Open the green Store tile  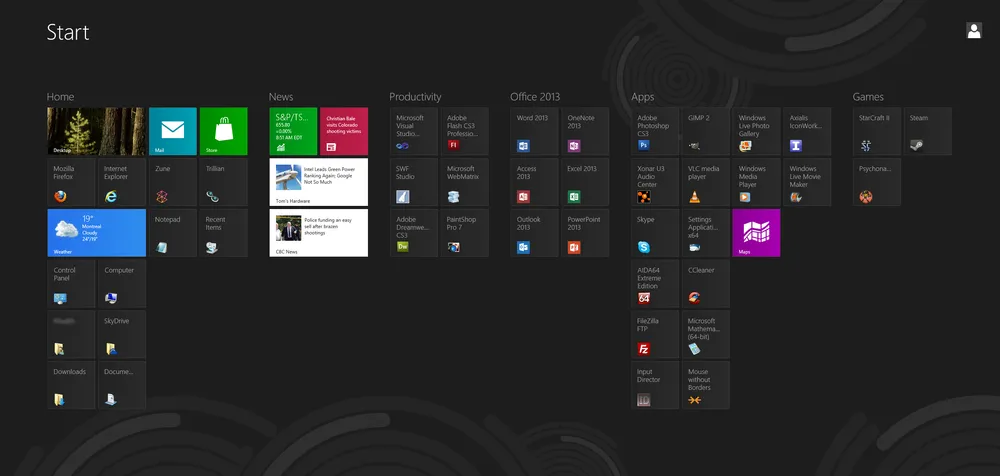[x=224, y=131]
